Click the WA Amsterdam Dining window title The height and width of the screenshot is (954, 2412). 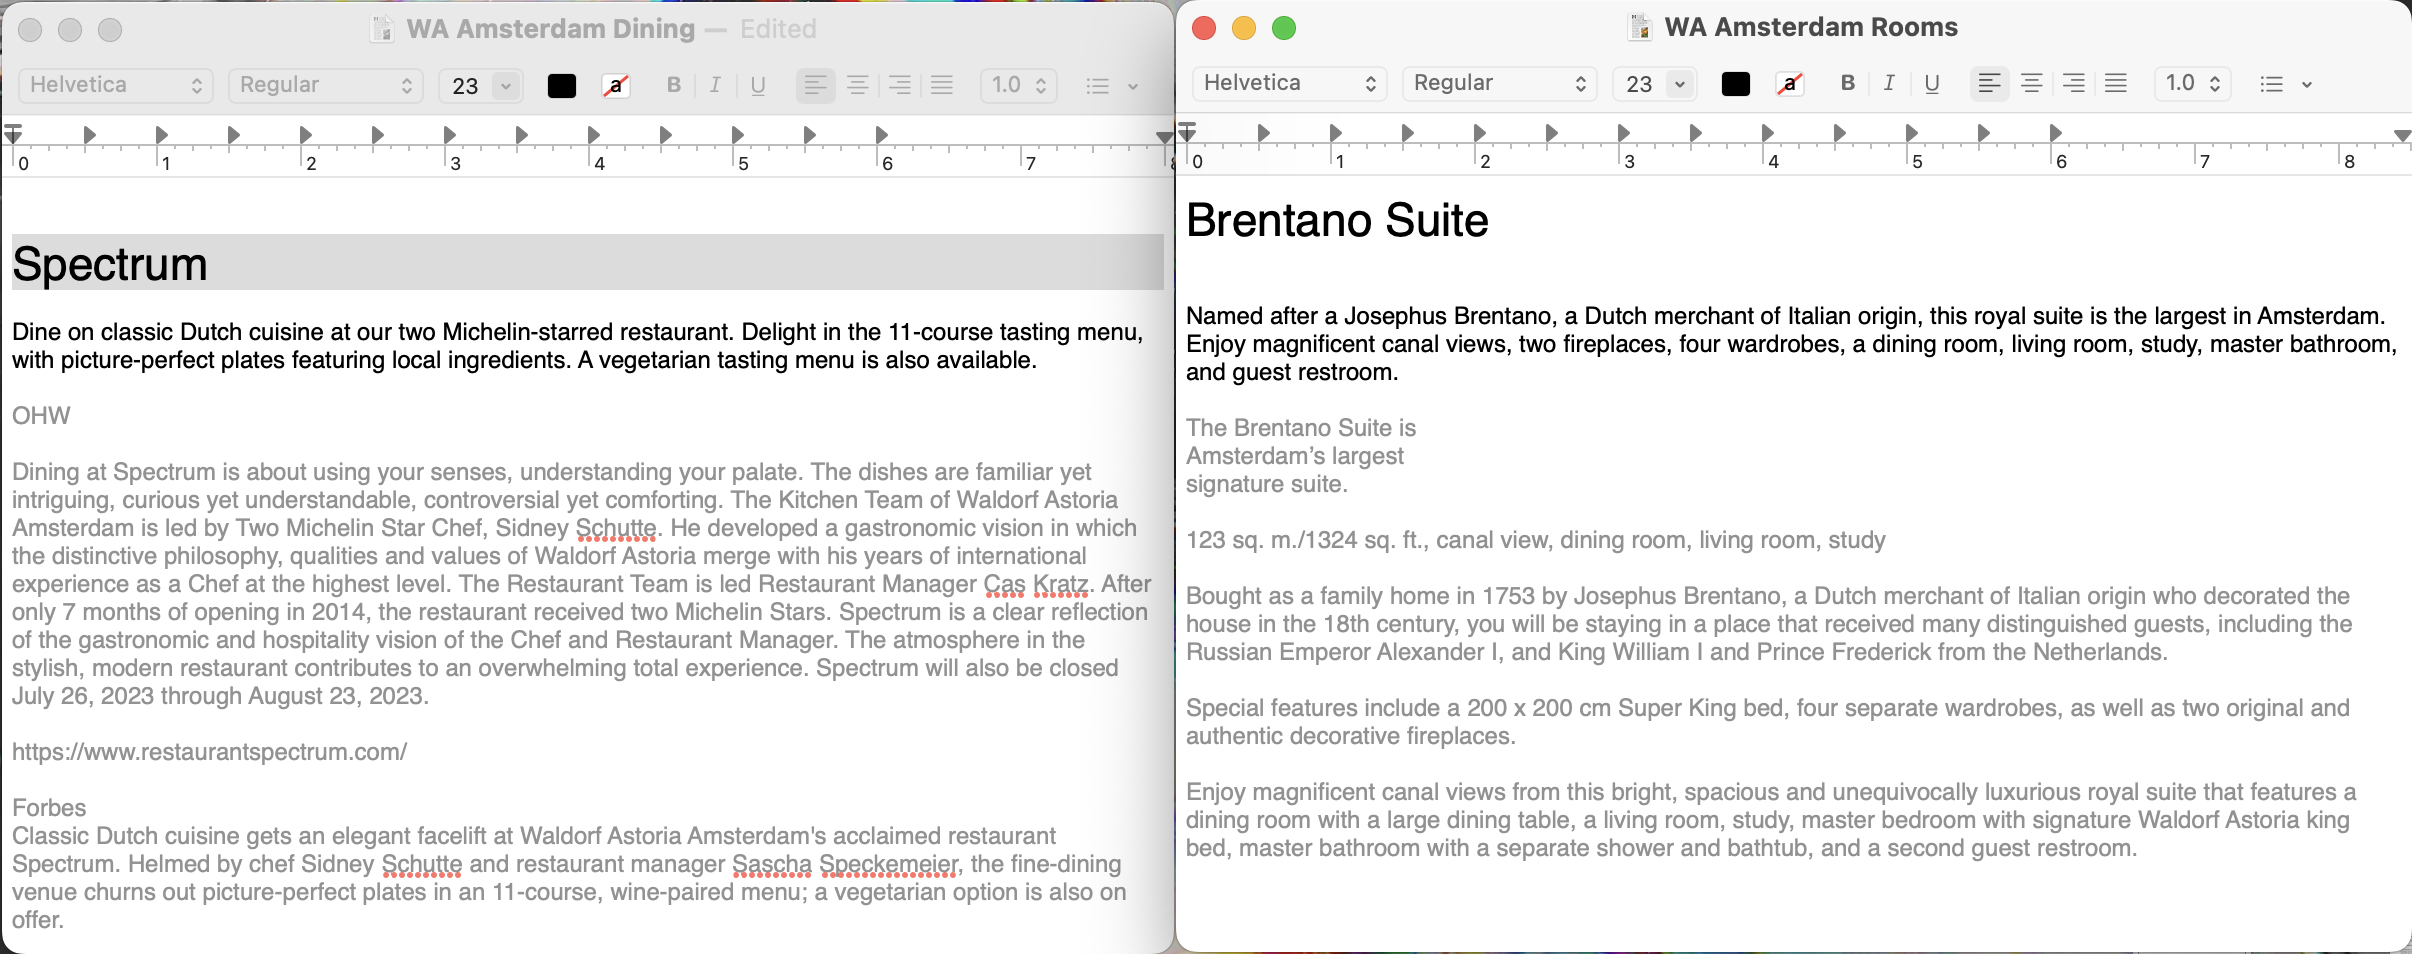[x=551, y=29]
